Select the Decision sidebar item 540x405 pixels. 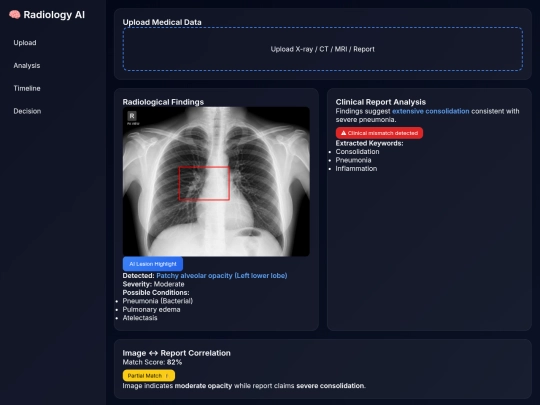click(27, 111)
